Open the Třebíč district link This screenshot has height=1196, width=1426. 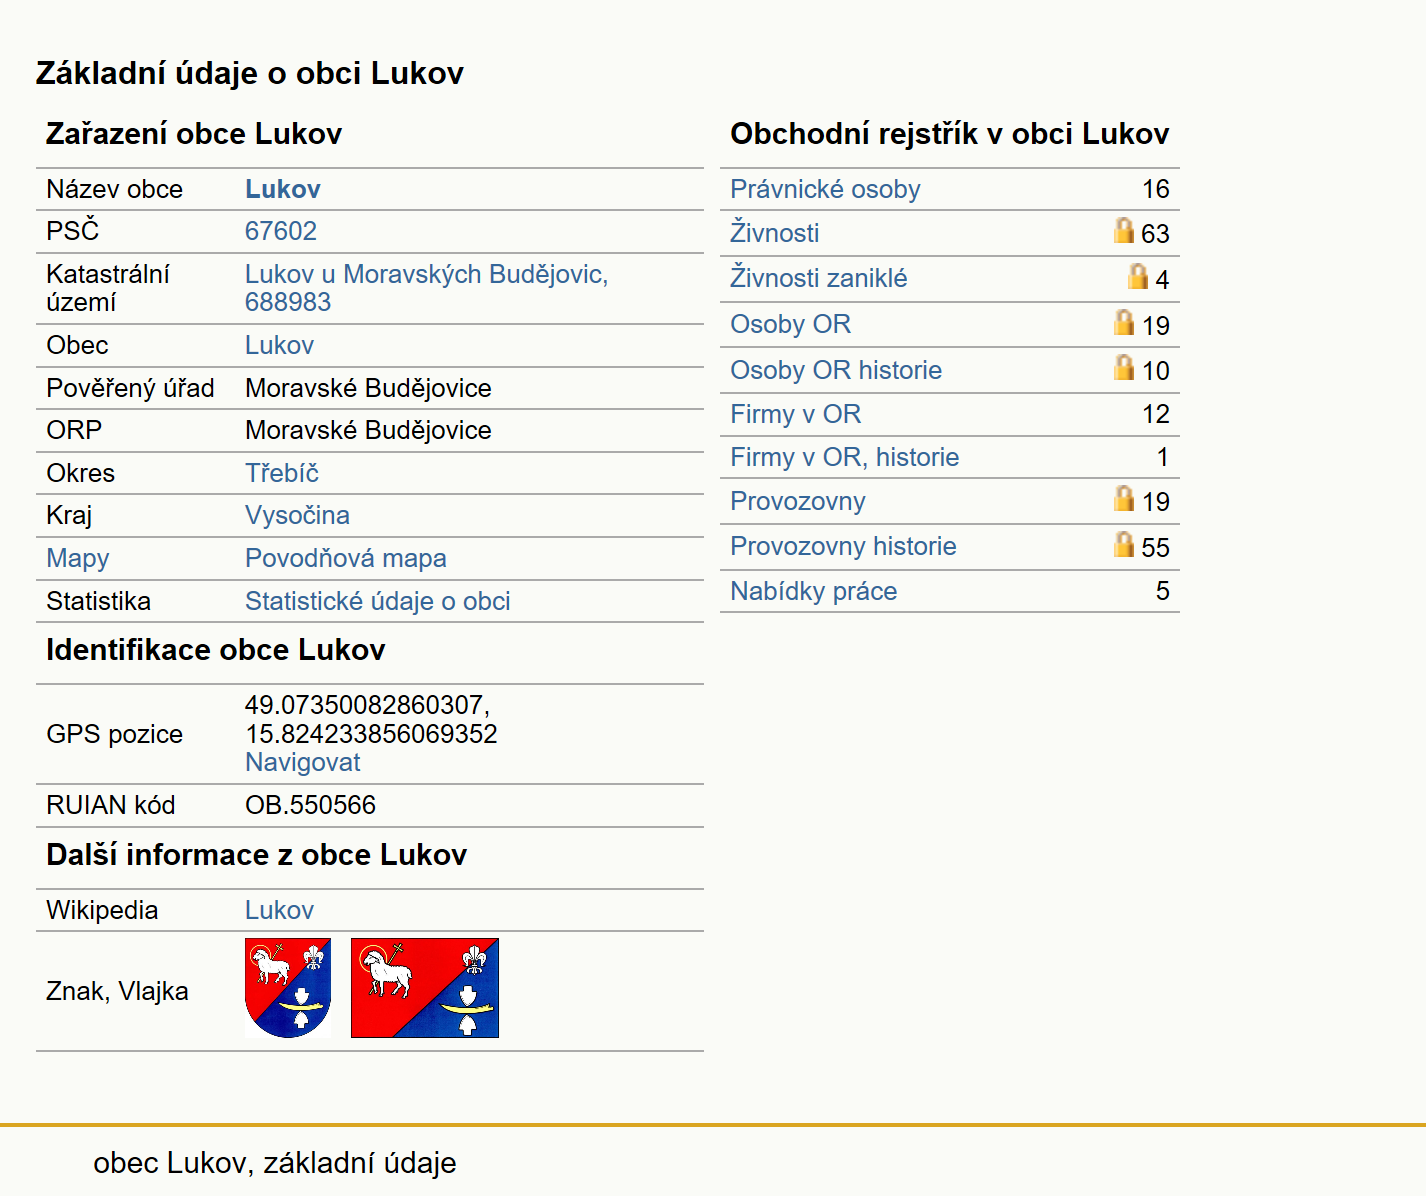click(282, 473)
